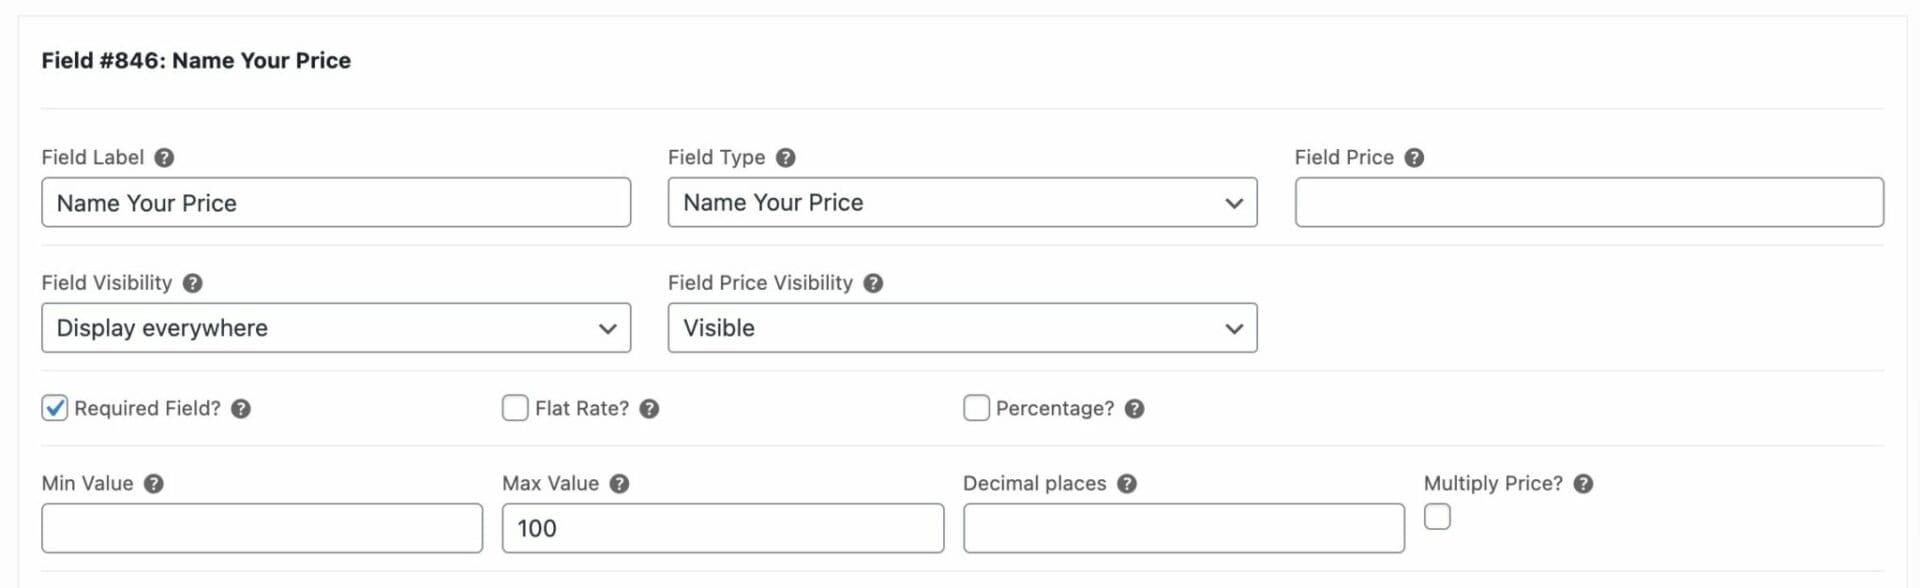Click the help icon next to Required Field
The height and width of the screenshot is (588, 1920).
(x=241, y=409)
